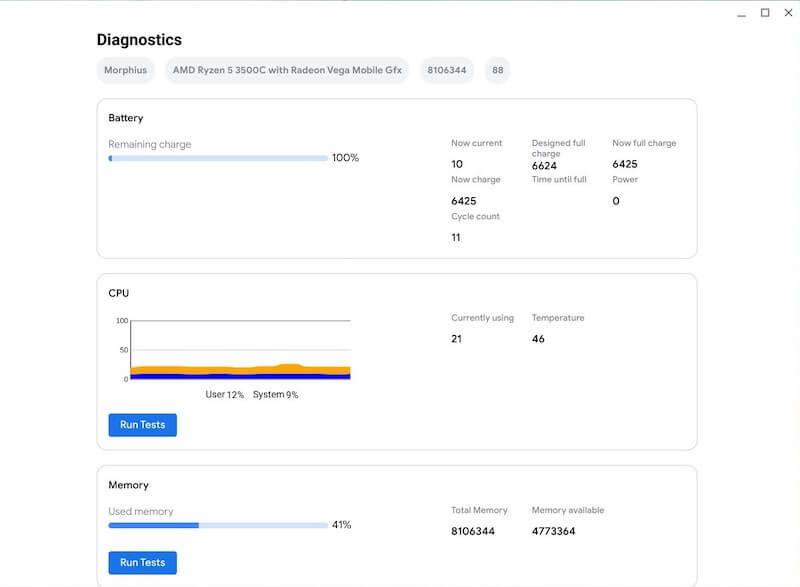Image resolution: width=800 pixels, height=587 pixels.
Task: Select the AMD Ryzen 5 3500C chip
Action: (287, 71)
